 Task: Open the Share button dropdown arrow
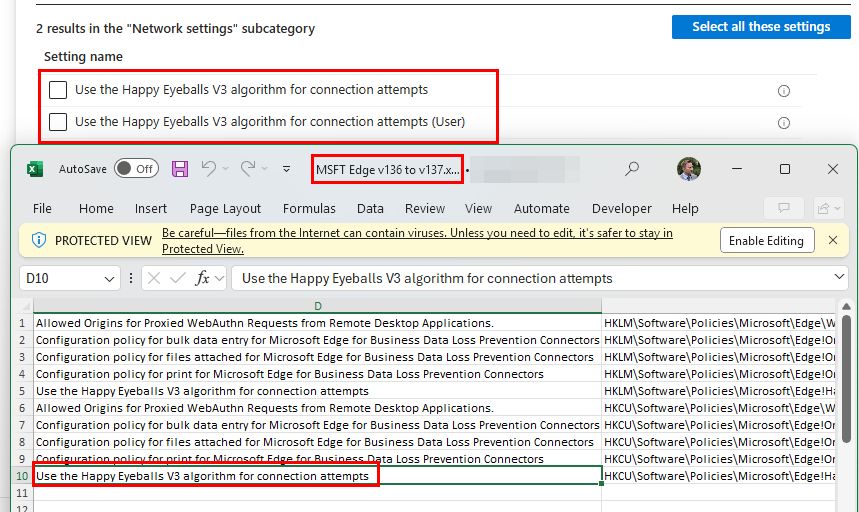(x=837, y=209)
